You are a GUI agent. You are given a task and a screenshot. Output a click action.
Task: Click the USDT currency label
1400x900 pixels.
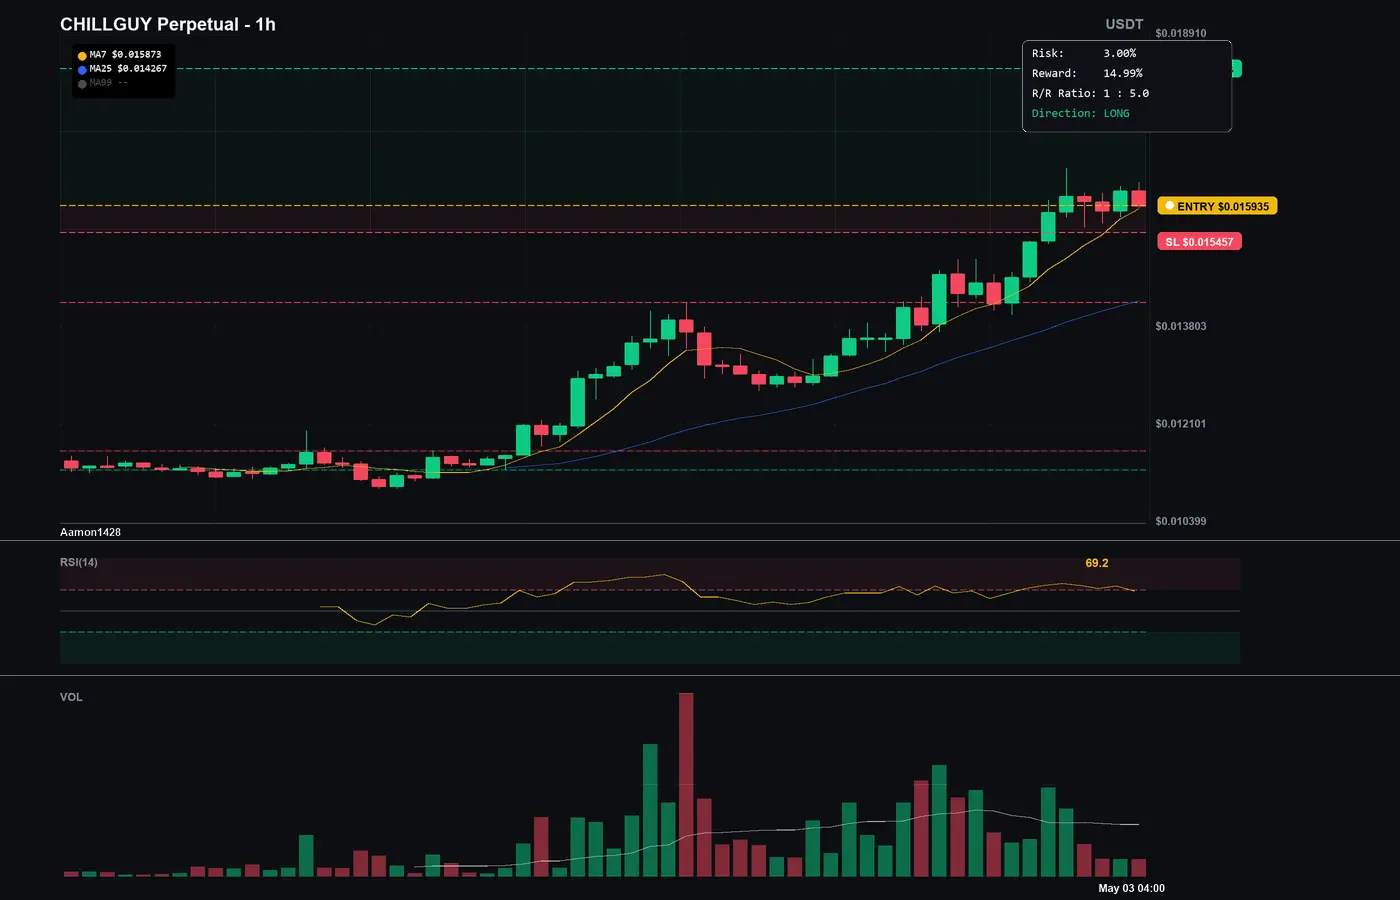point(1124,24)
